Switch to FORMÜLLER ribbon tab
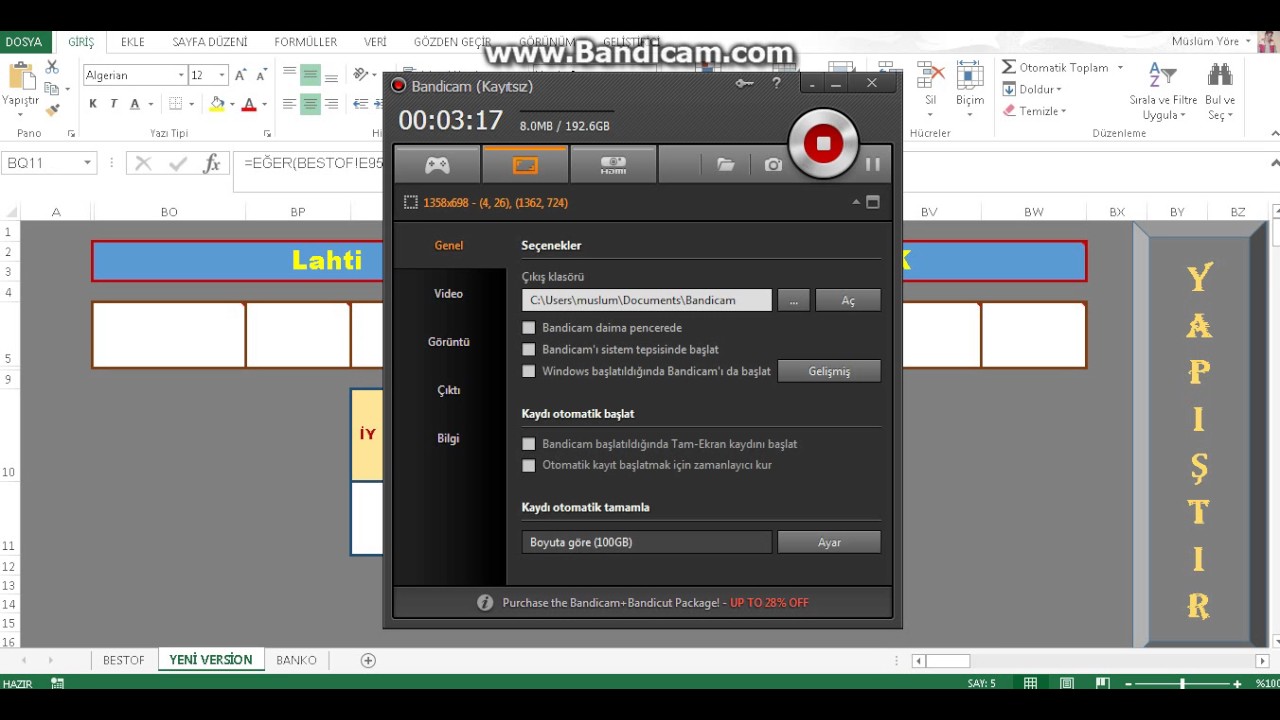This screenshot has width=1280, height=720. pos(306,42)
